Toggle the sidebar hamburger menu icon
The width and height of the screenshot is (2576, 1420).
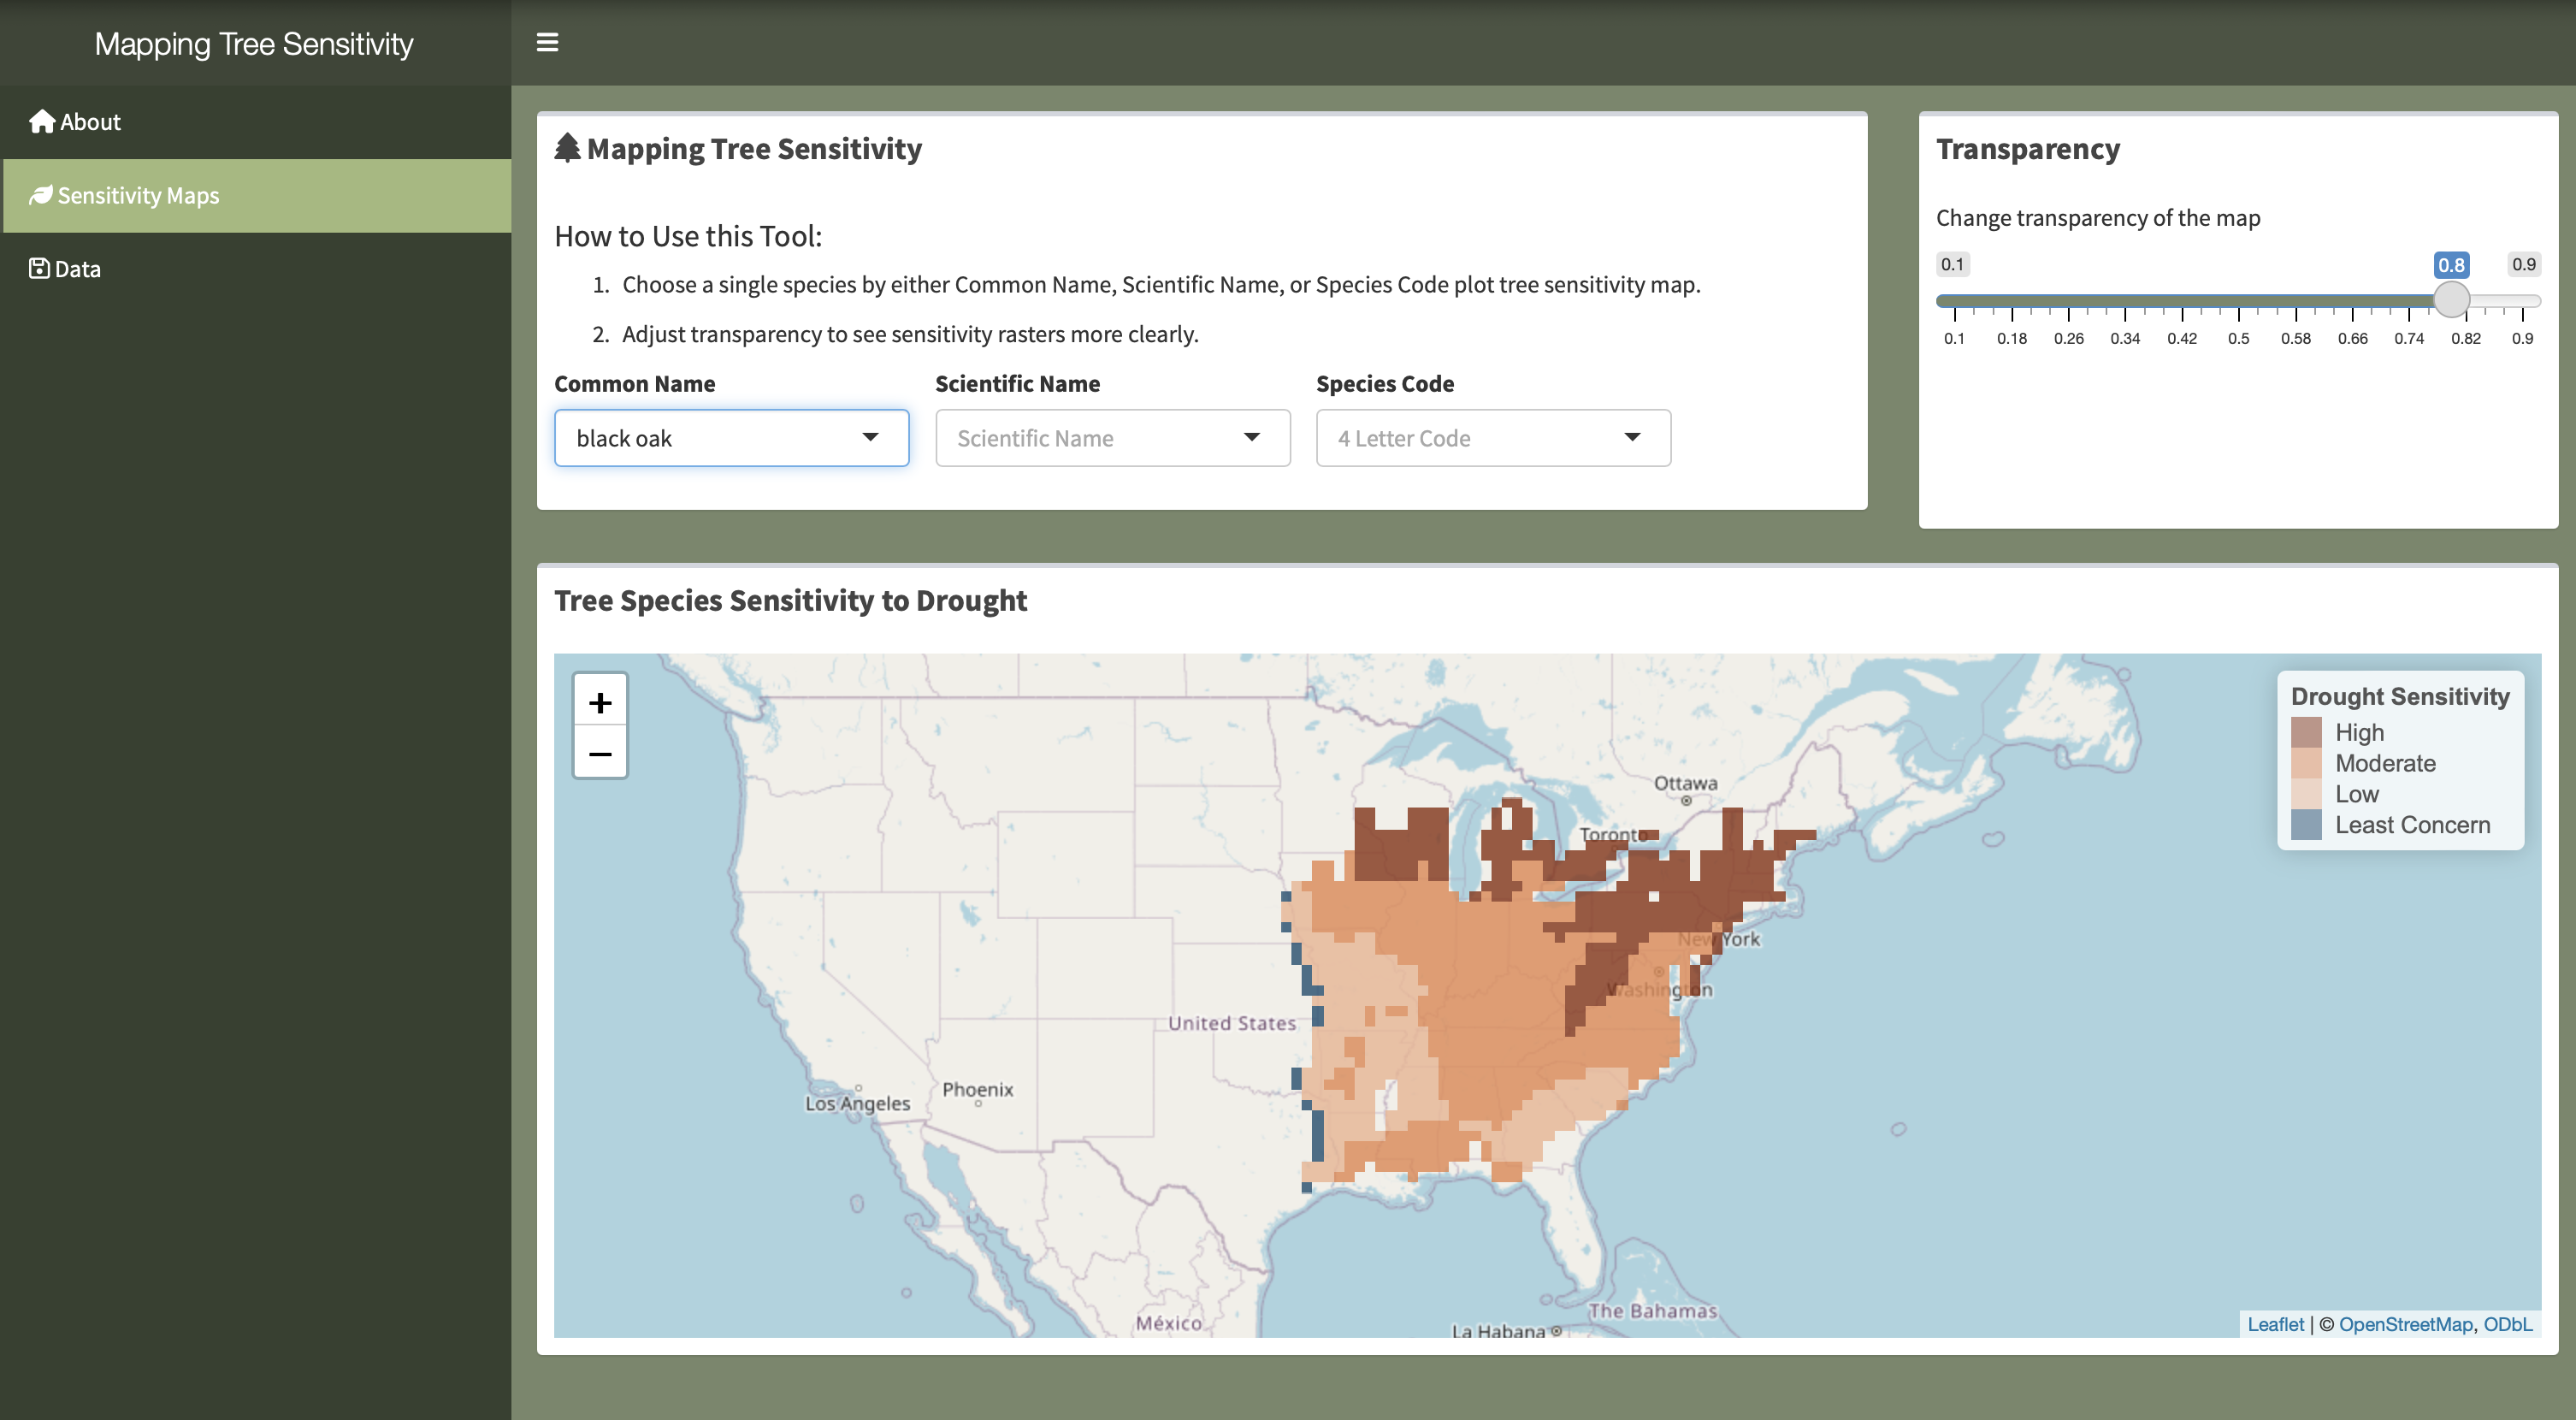tap(547, 42)
